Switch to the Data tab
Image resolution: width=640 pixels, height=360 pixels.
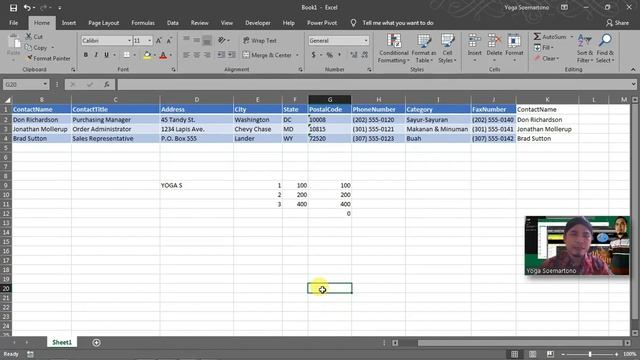[173, 23]
